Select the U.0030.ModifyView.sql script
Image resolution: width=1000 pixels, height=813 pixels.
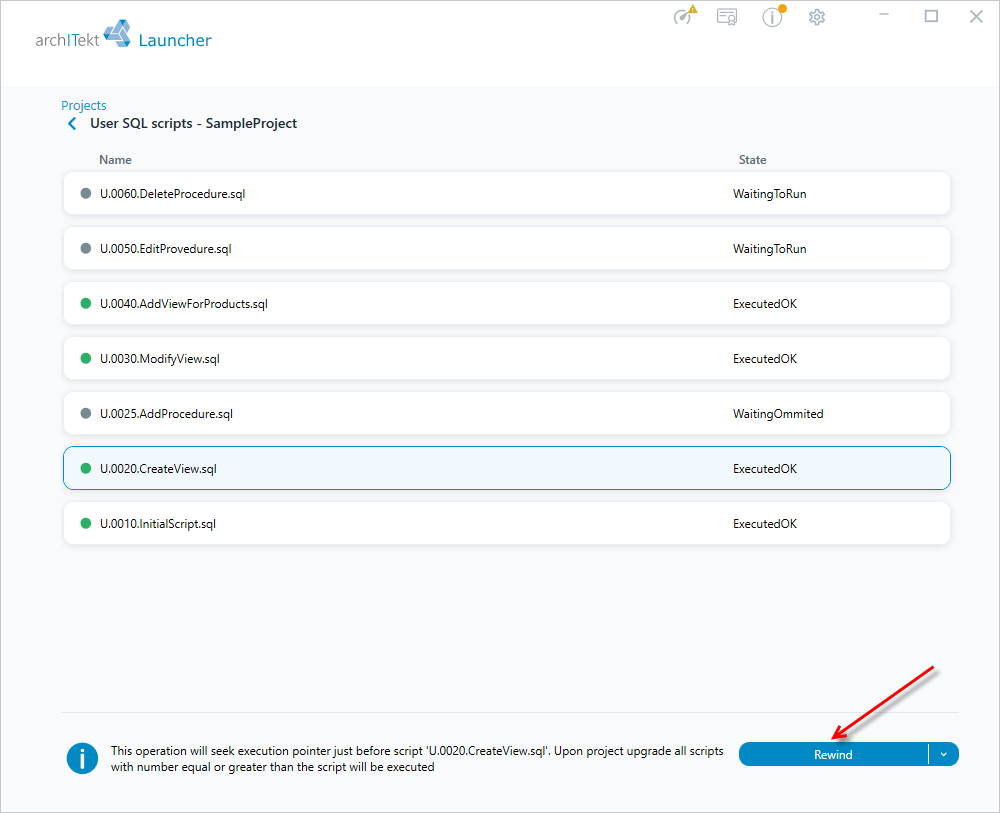tap(506, 358)
